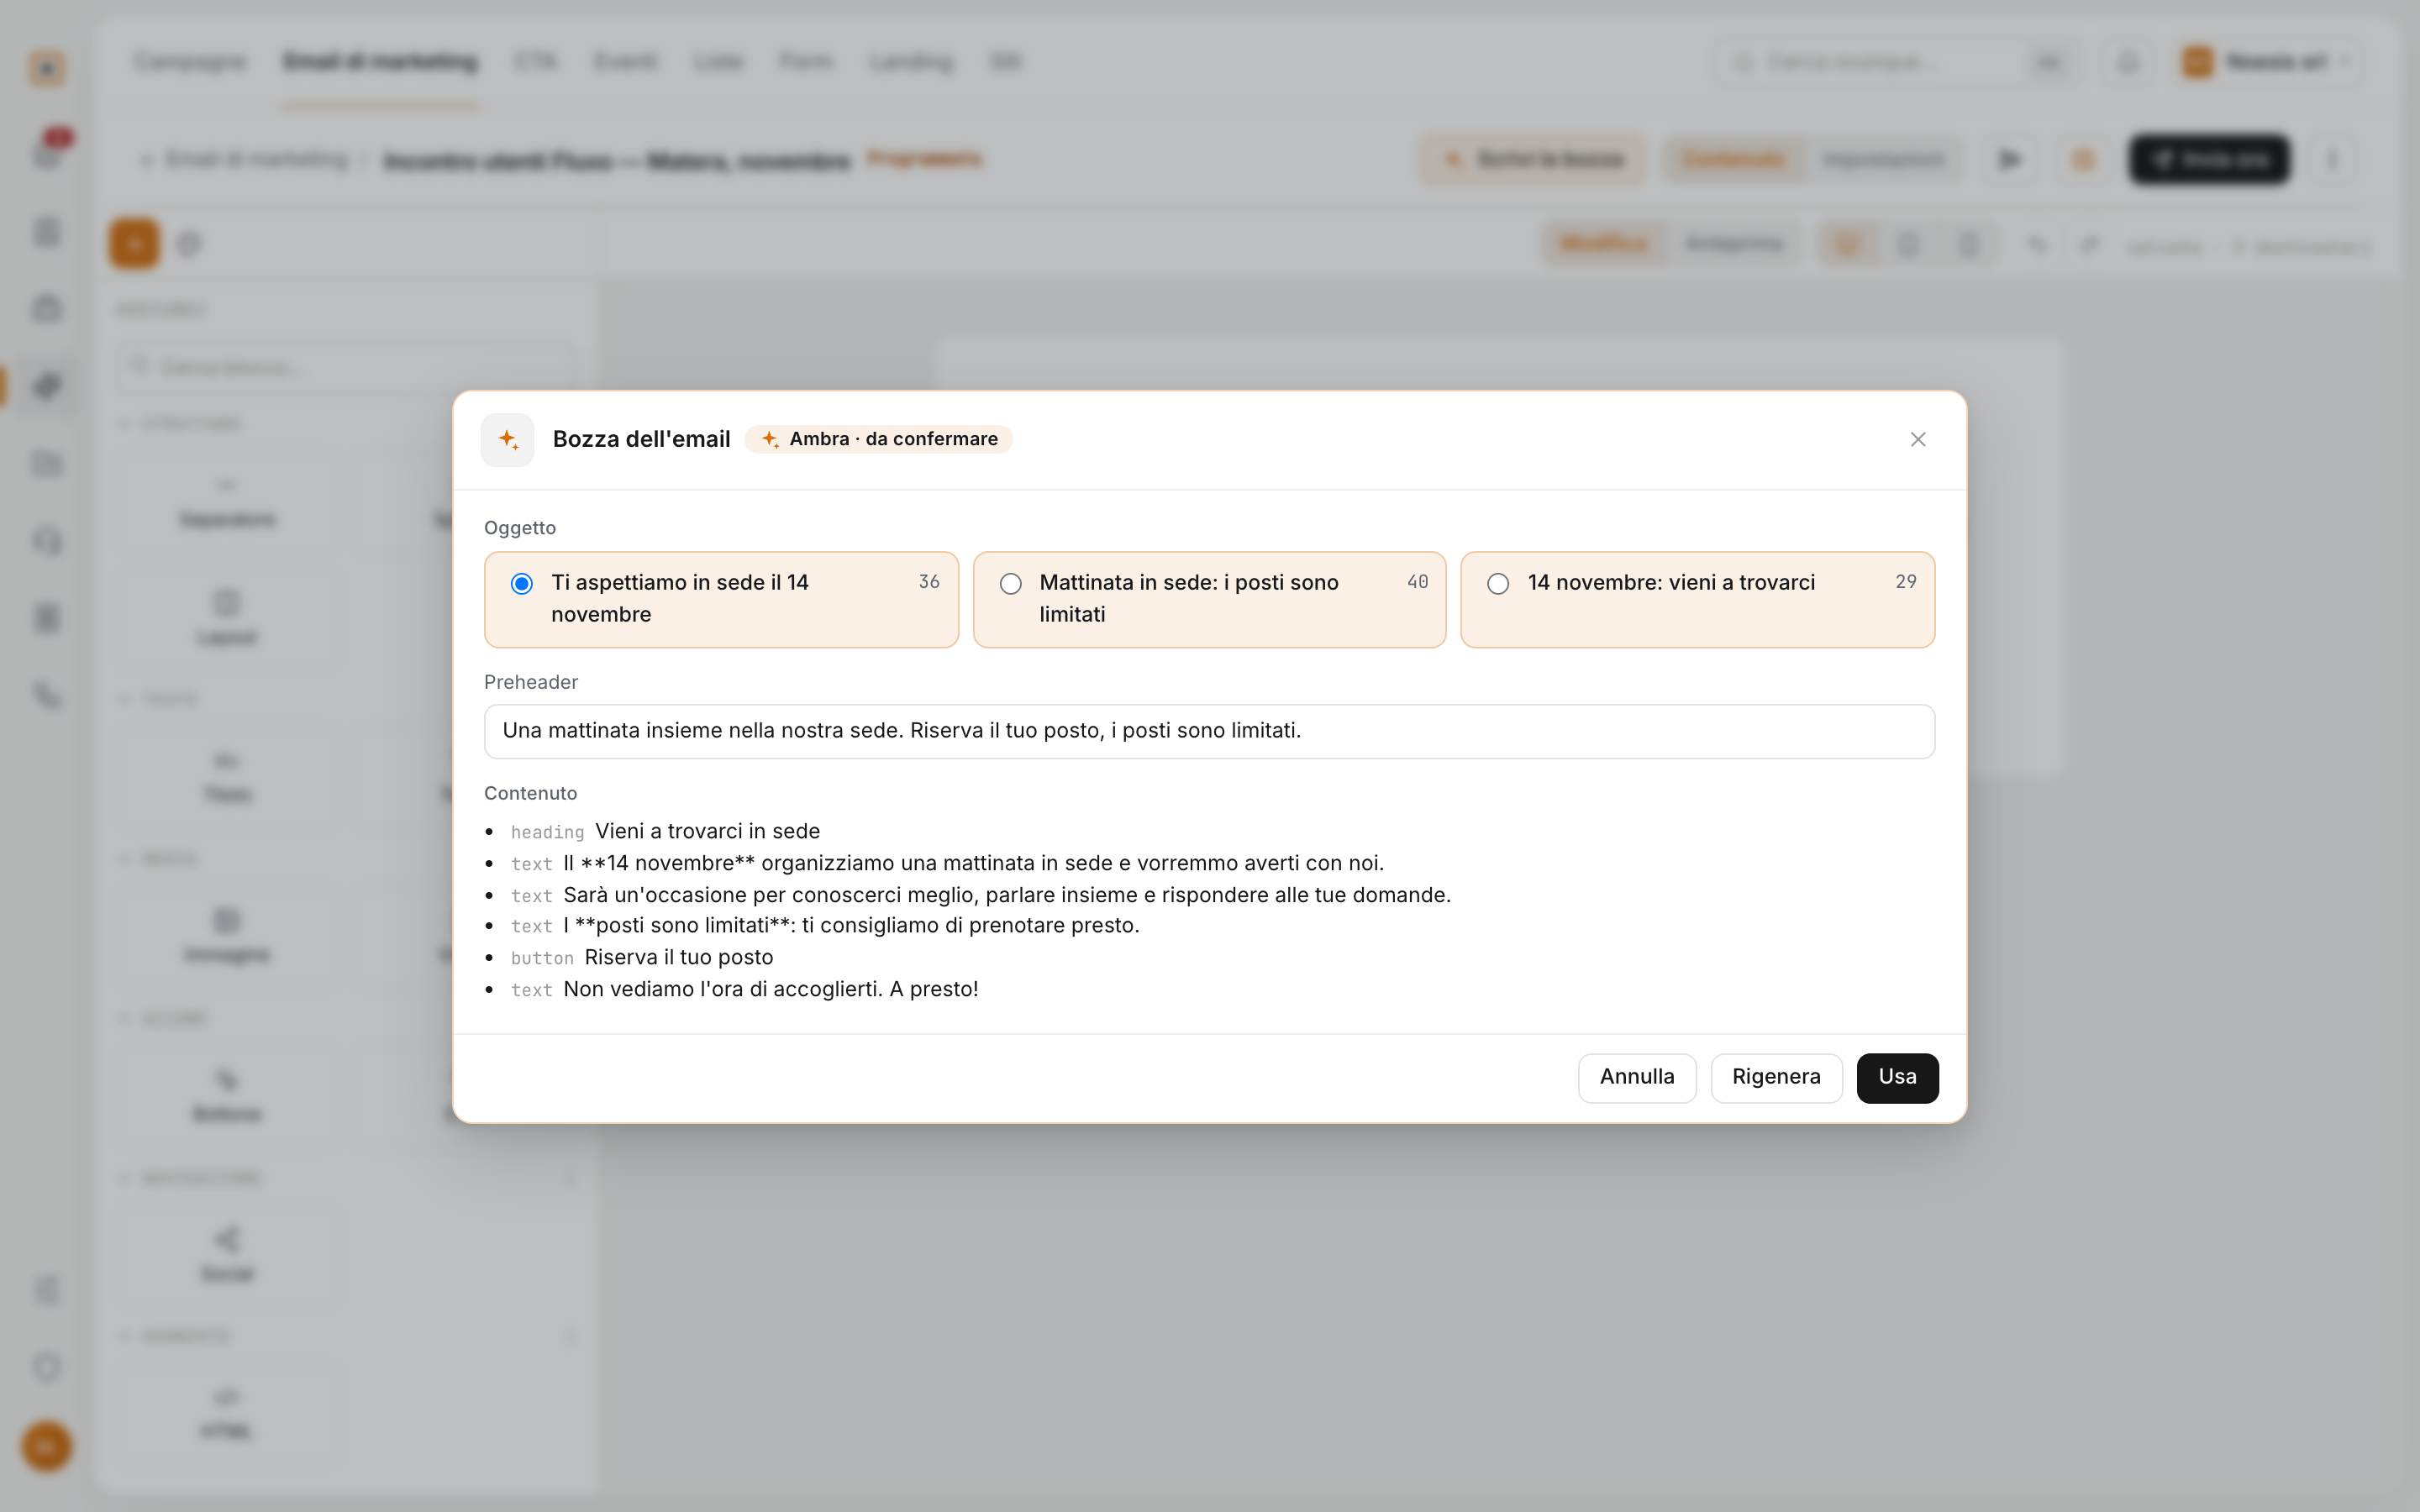
Task: Click the Contenuto section label
Action: tap(530, 793)
